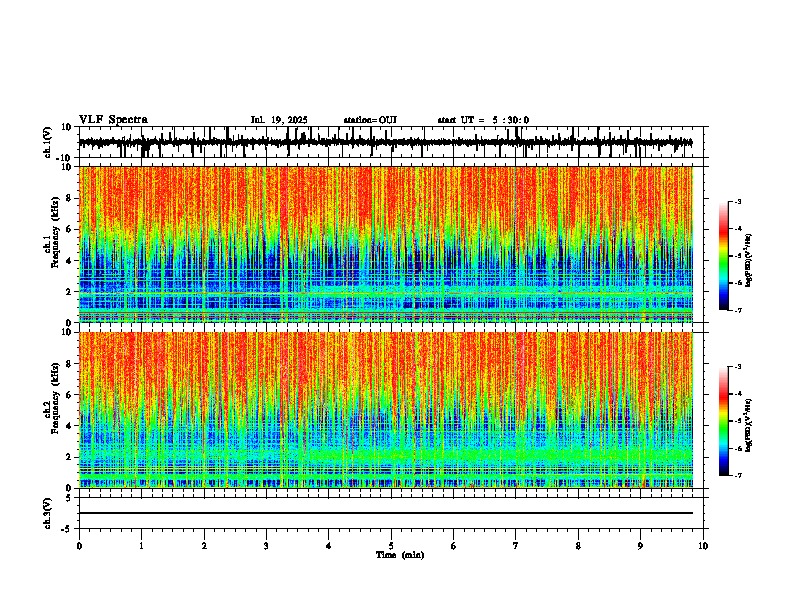Click the log(PSD) label beside ch.2 color bar
This screenshot has height=612, width=792.
(748, 425)
